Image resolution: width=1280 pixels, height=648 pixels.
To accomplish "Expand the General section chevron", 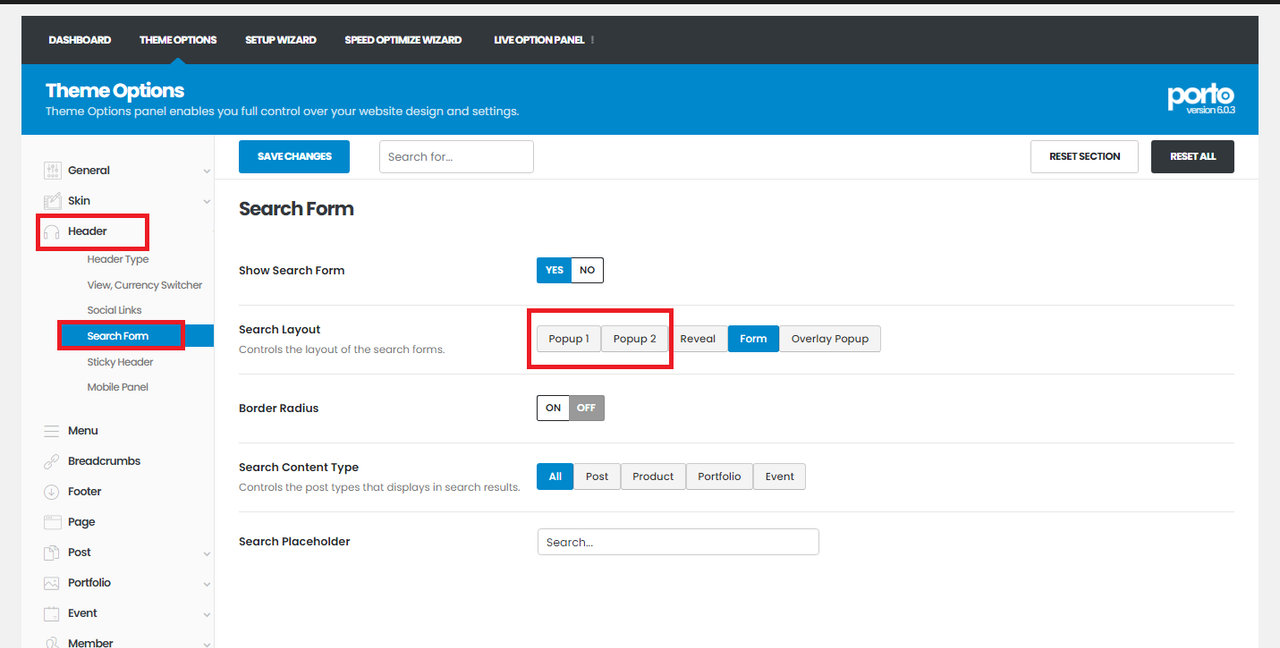I will tap(206, 172).
